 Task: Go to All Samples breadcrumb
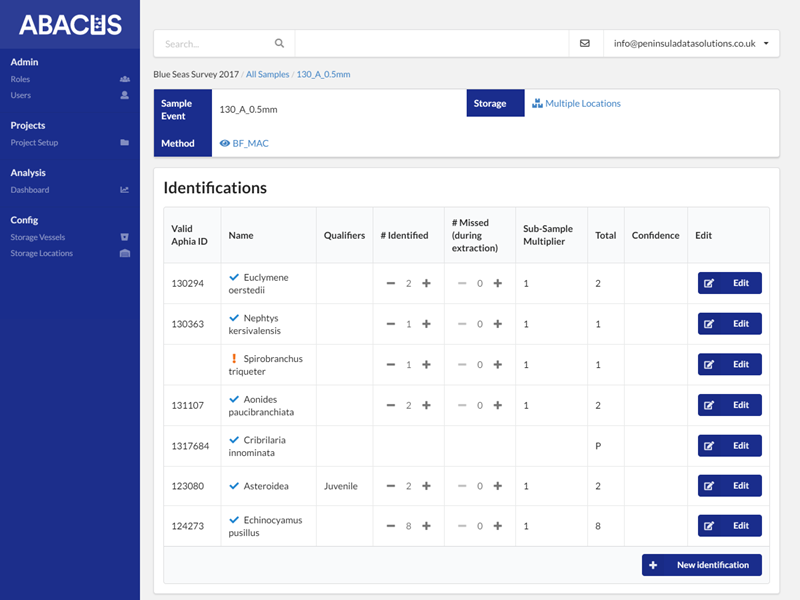[x=267, y=75]
